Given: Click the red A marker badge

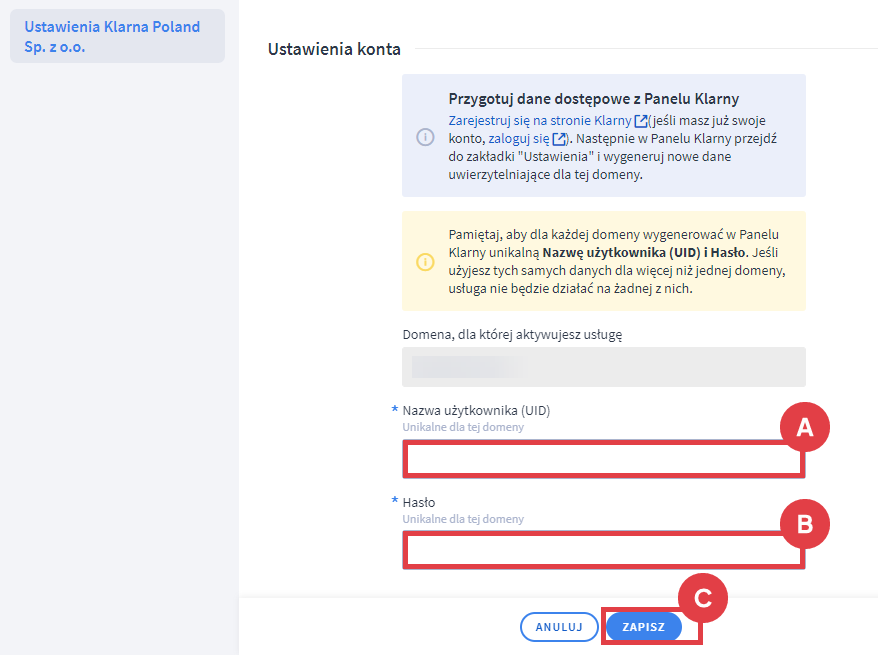Looking at the screenshot, I should click(x=805, y=429).
